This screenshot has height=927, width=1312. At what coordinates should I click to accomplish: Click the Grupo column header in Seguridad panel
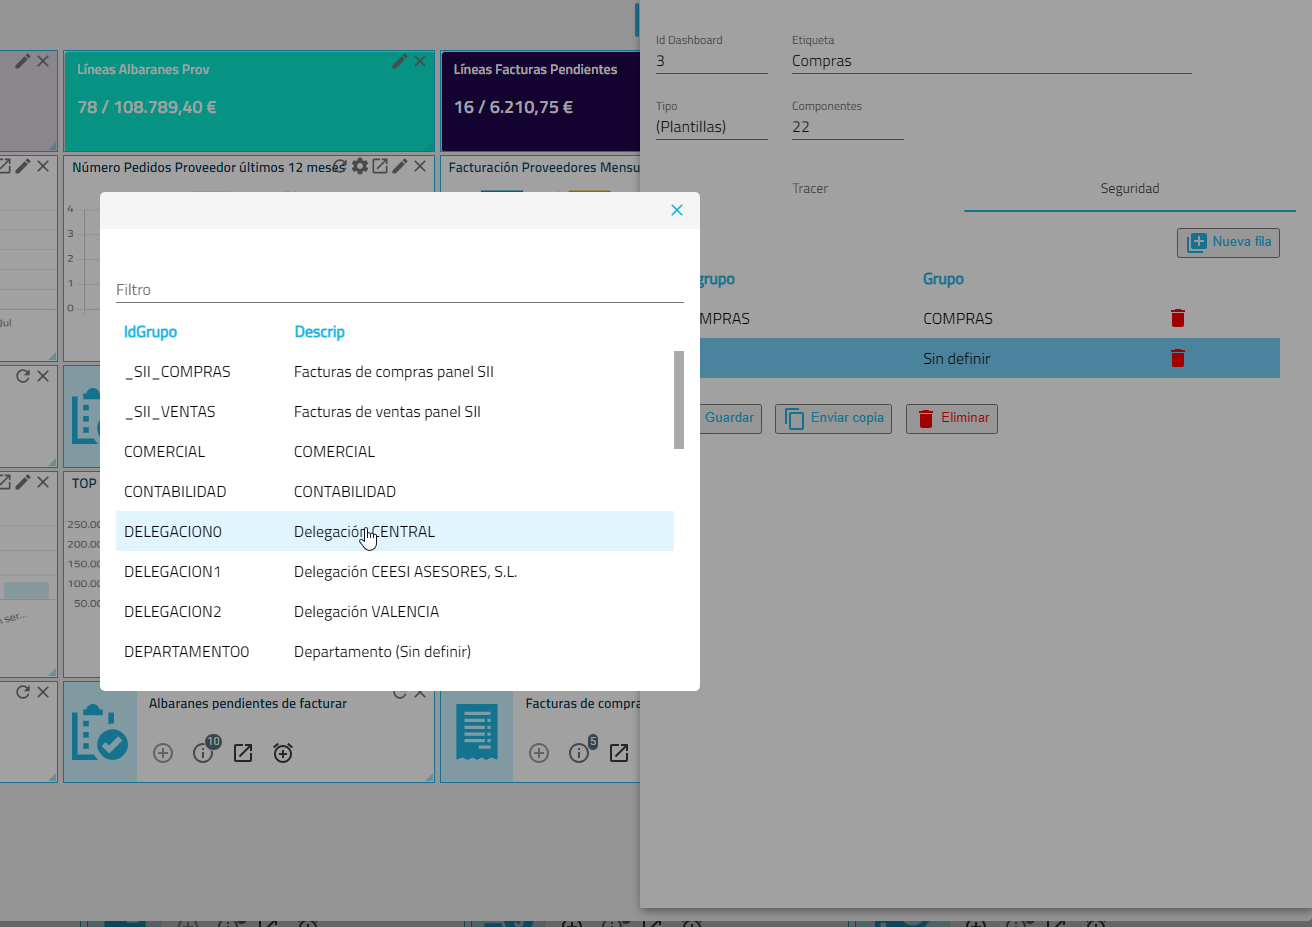[x=943, y=279]
